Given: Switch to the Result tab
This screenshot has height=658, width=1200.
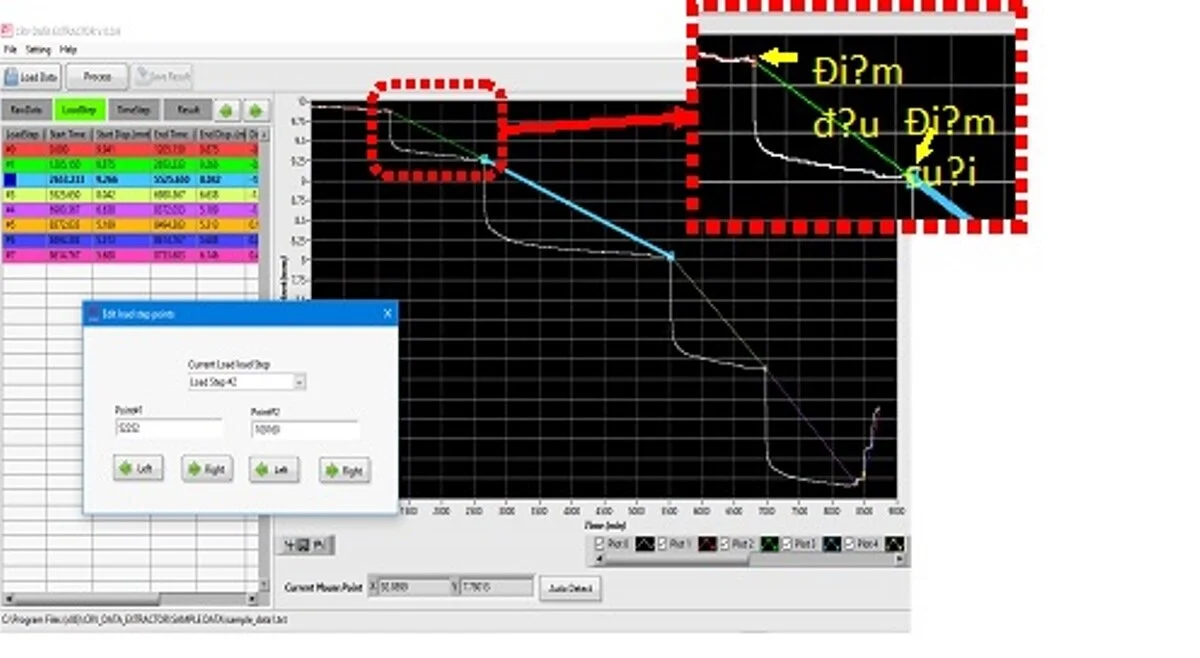Looking at the screenshot, I should click(188, 109).
